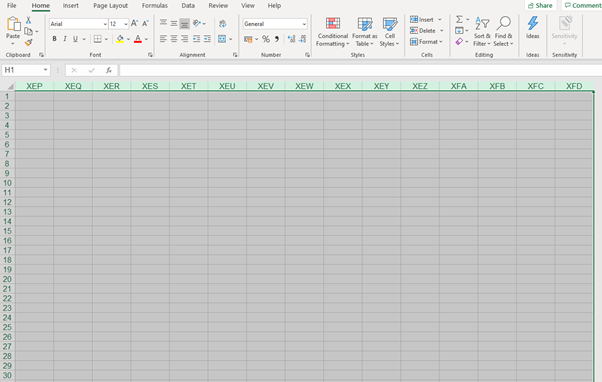Click the Merge & Center icon
Viewport: 602px width, 382px height.
point(222,39)
